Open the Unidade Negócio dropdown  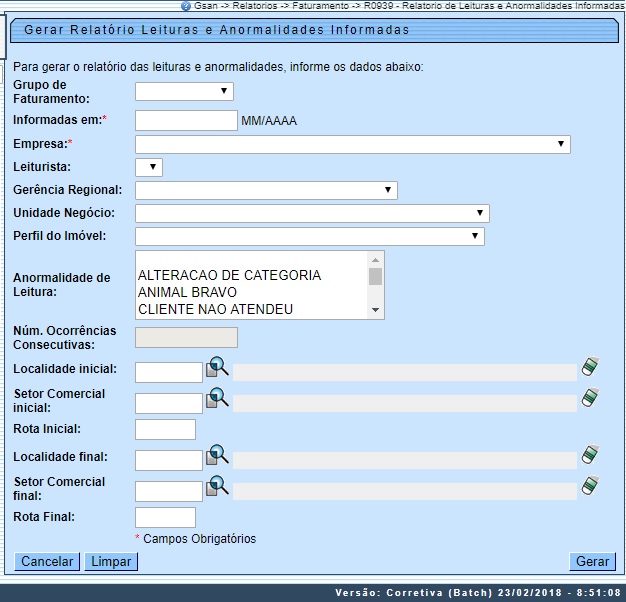coord(312,214)
